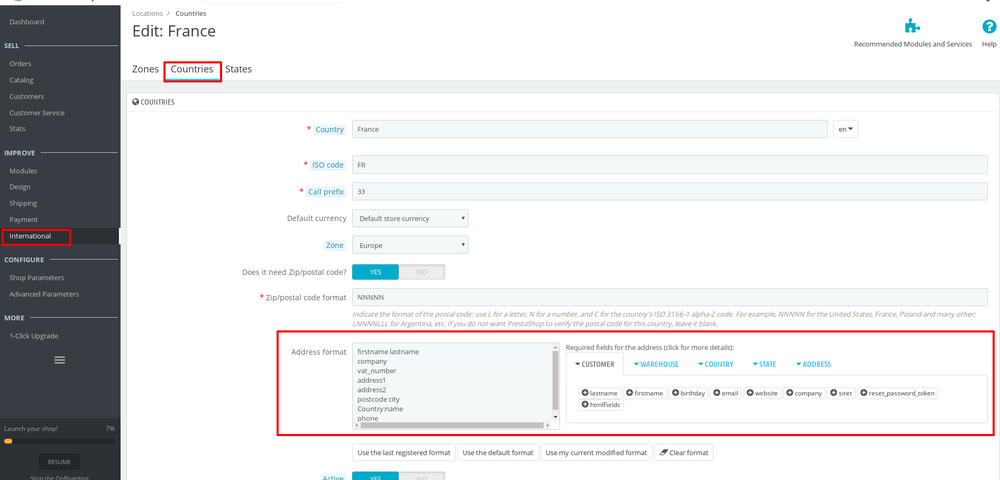Image resolution: width=1000 pixels, height=480 pixels.
Task: Switch to the Zones tab
Action: click(145, 69)
